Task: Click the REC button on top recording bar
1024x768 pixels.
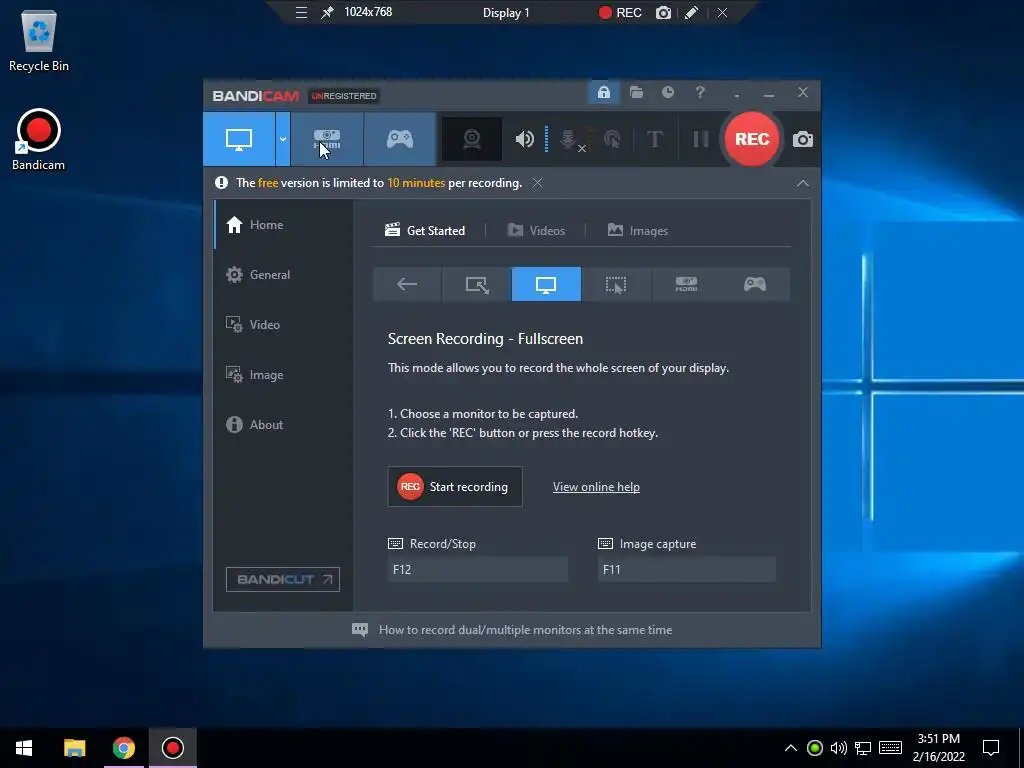Action: (620, 12)
